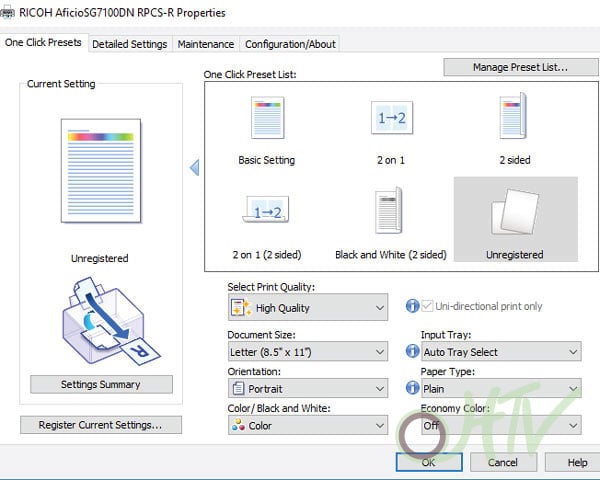Pick the 2 sided preset icon
Screen dimensions: 600x480
pos(513,116)
